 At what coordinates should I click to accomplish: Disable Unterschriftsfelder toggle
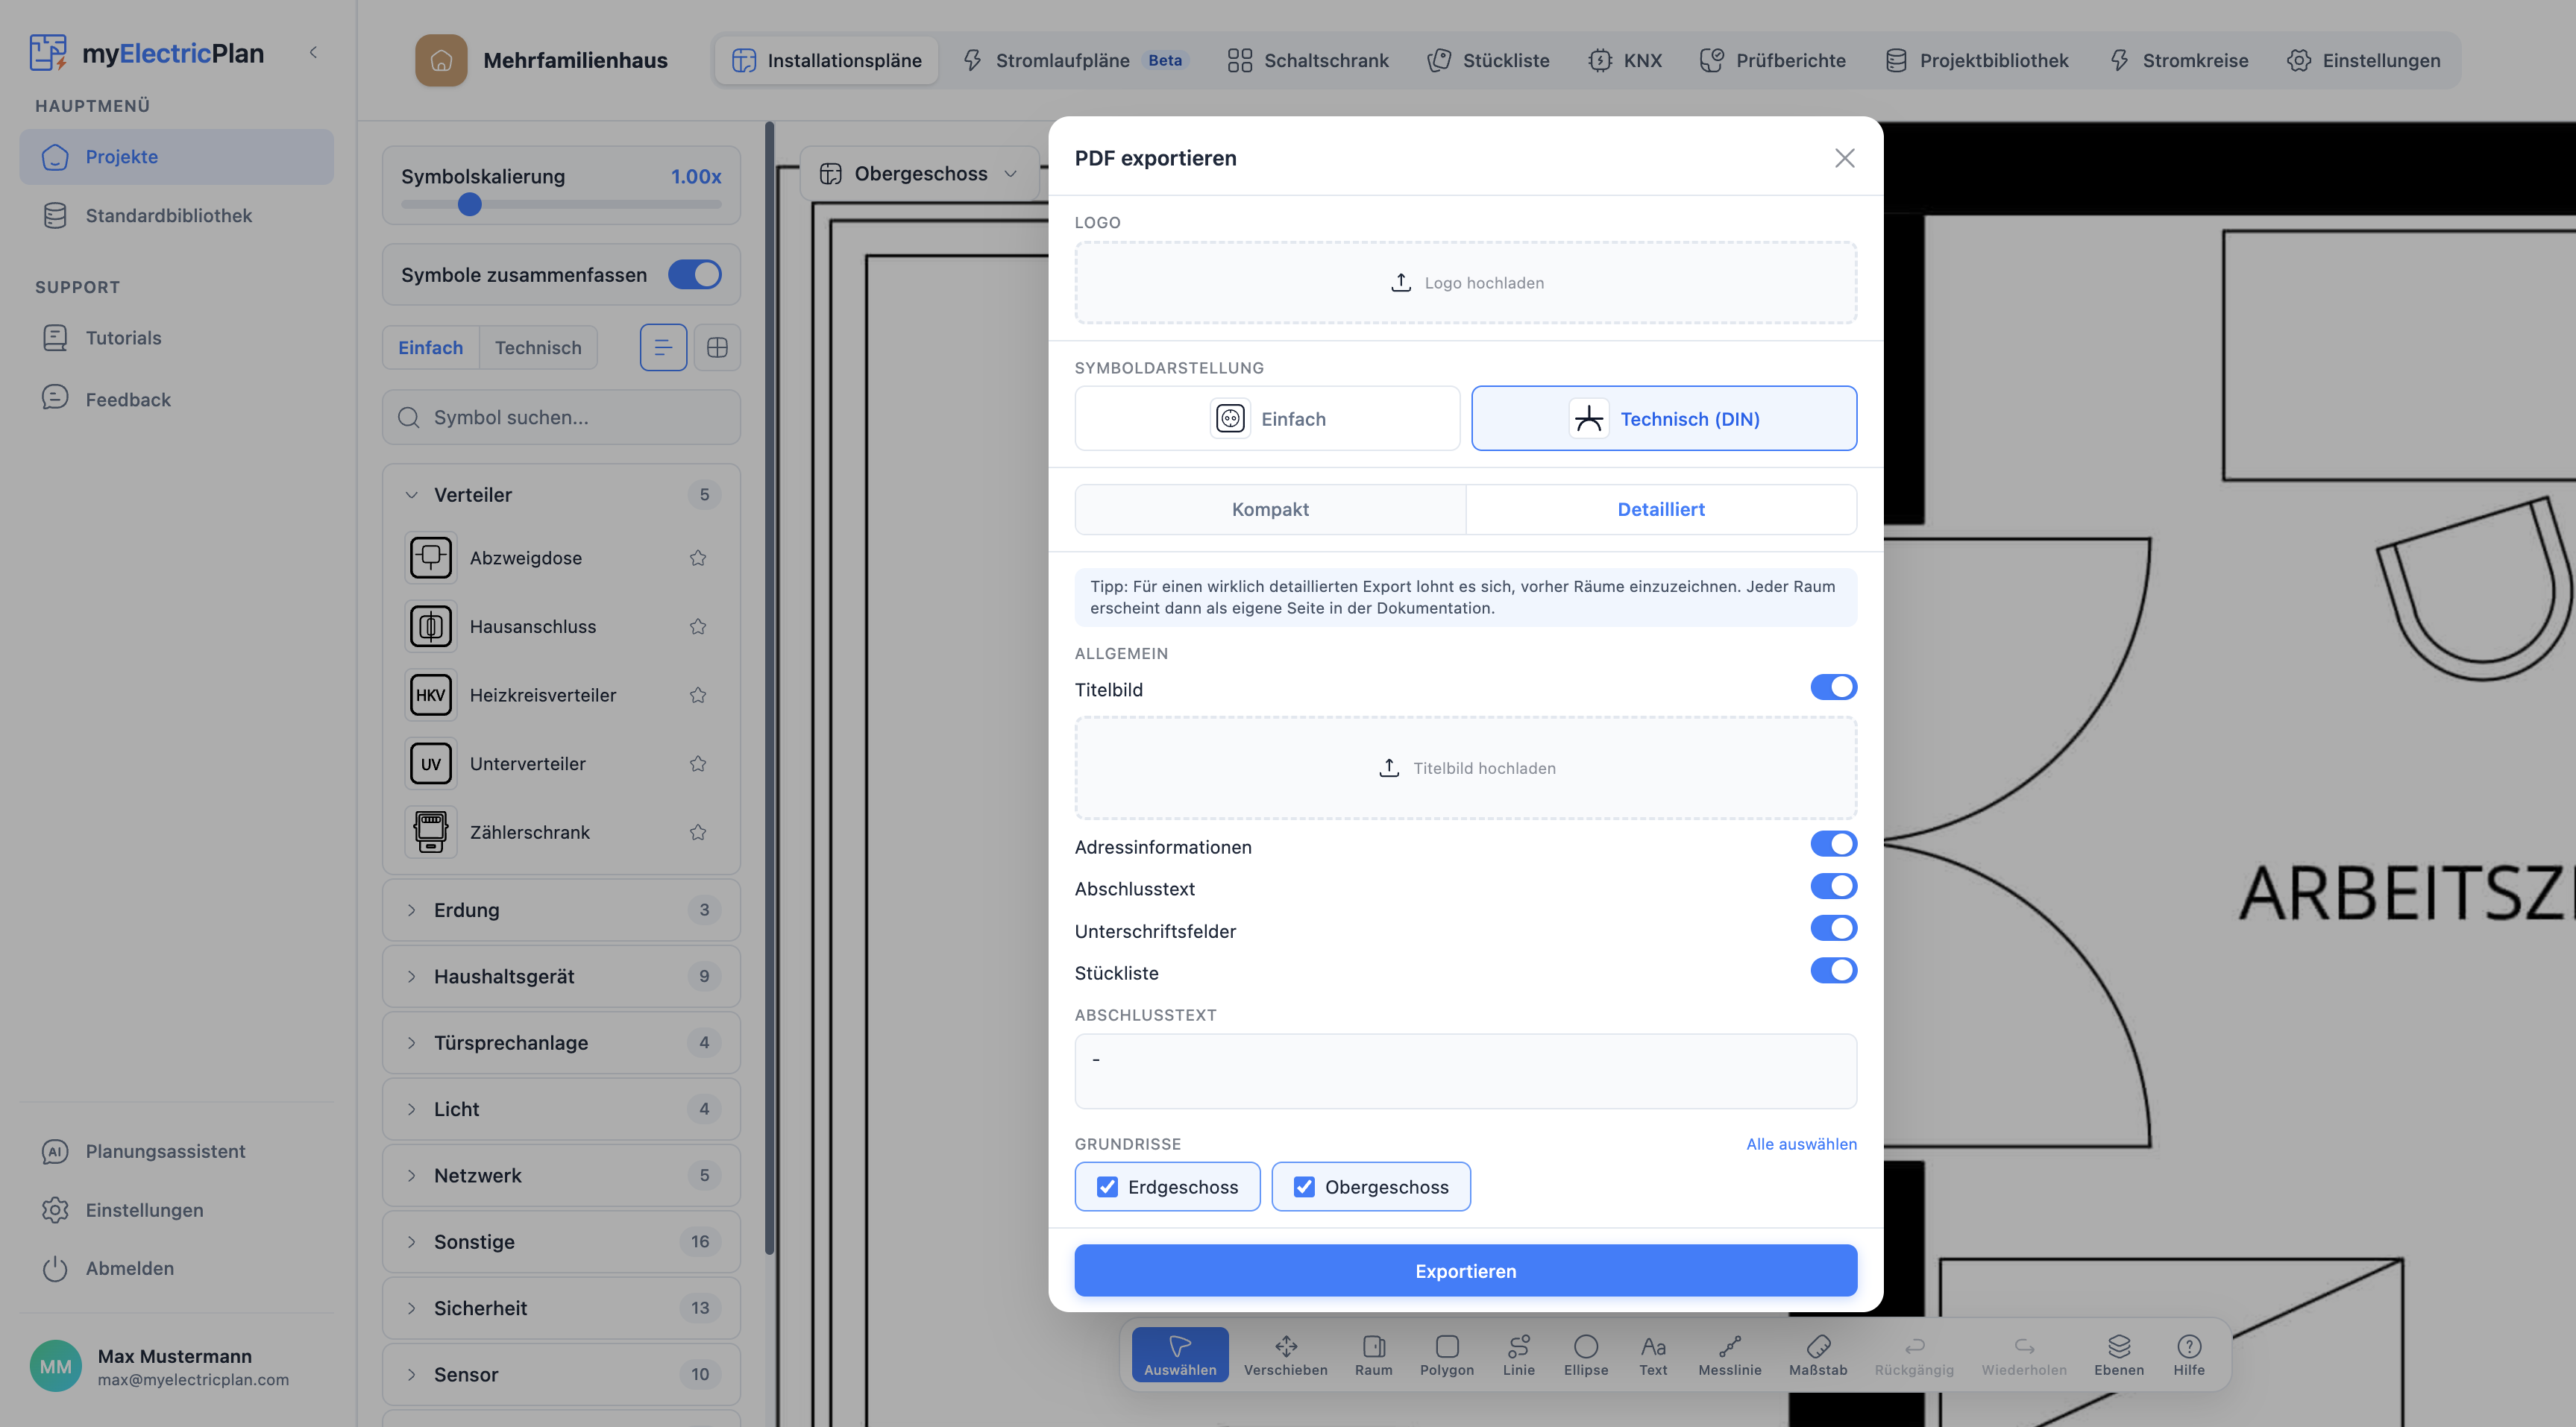click(x=1833, y=928)
